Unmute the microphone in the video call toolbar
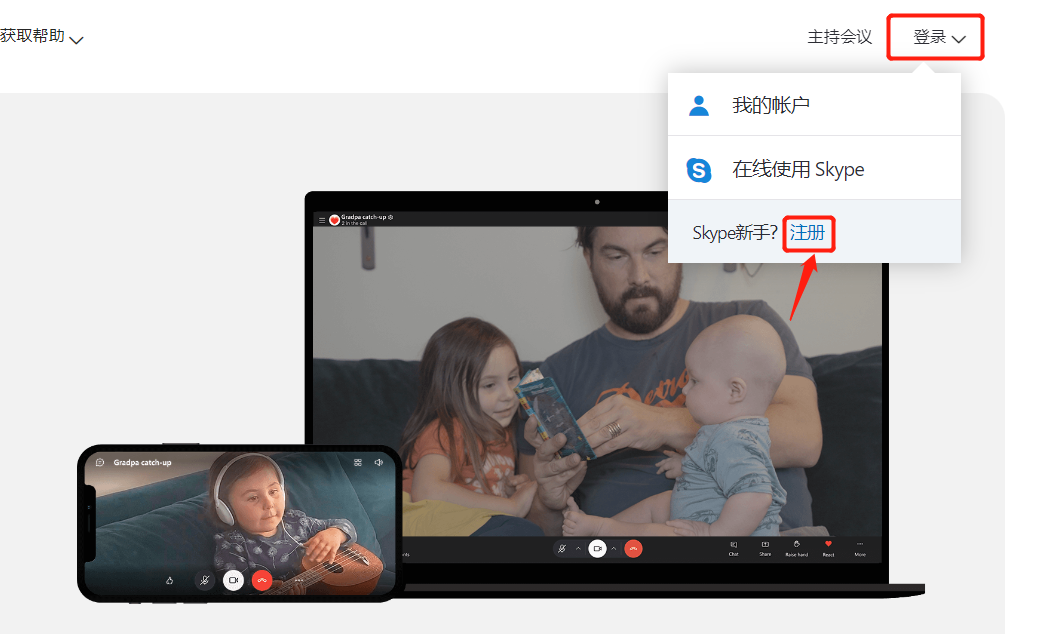 pos(562,546)
